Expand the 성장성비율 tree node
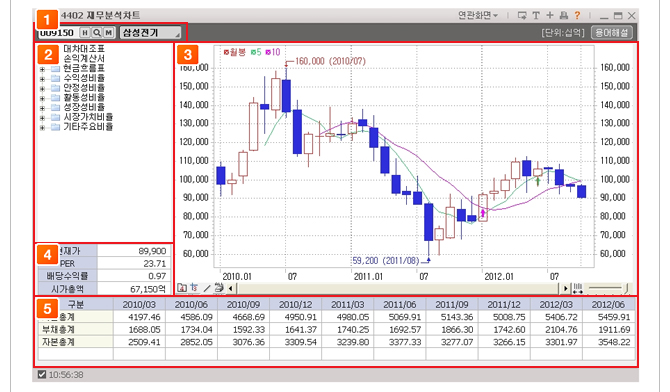This screenshot has width=670, height=392. click(42, 108)
